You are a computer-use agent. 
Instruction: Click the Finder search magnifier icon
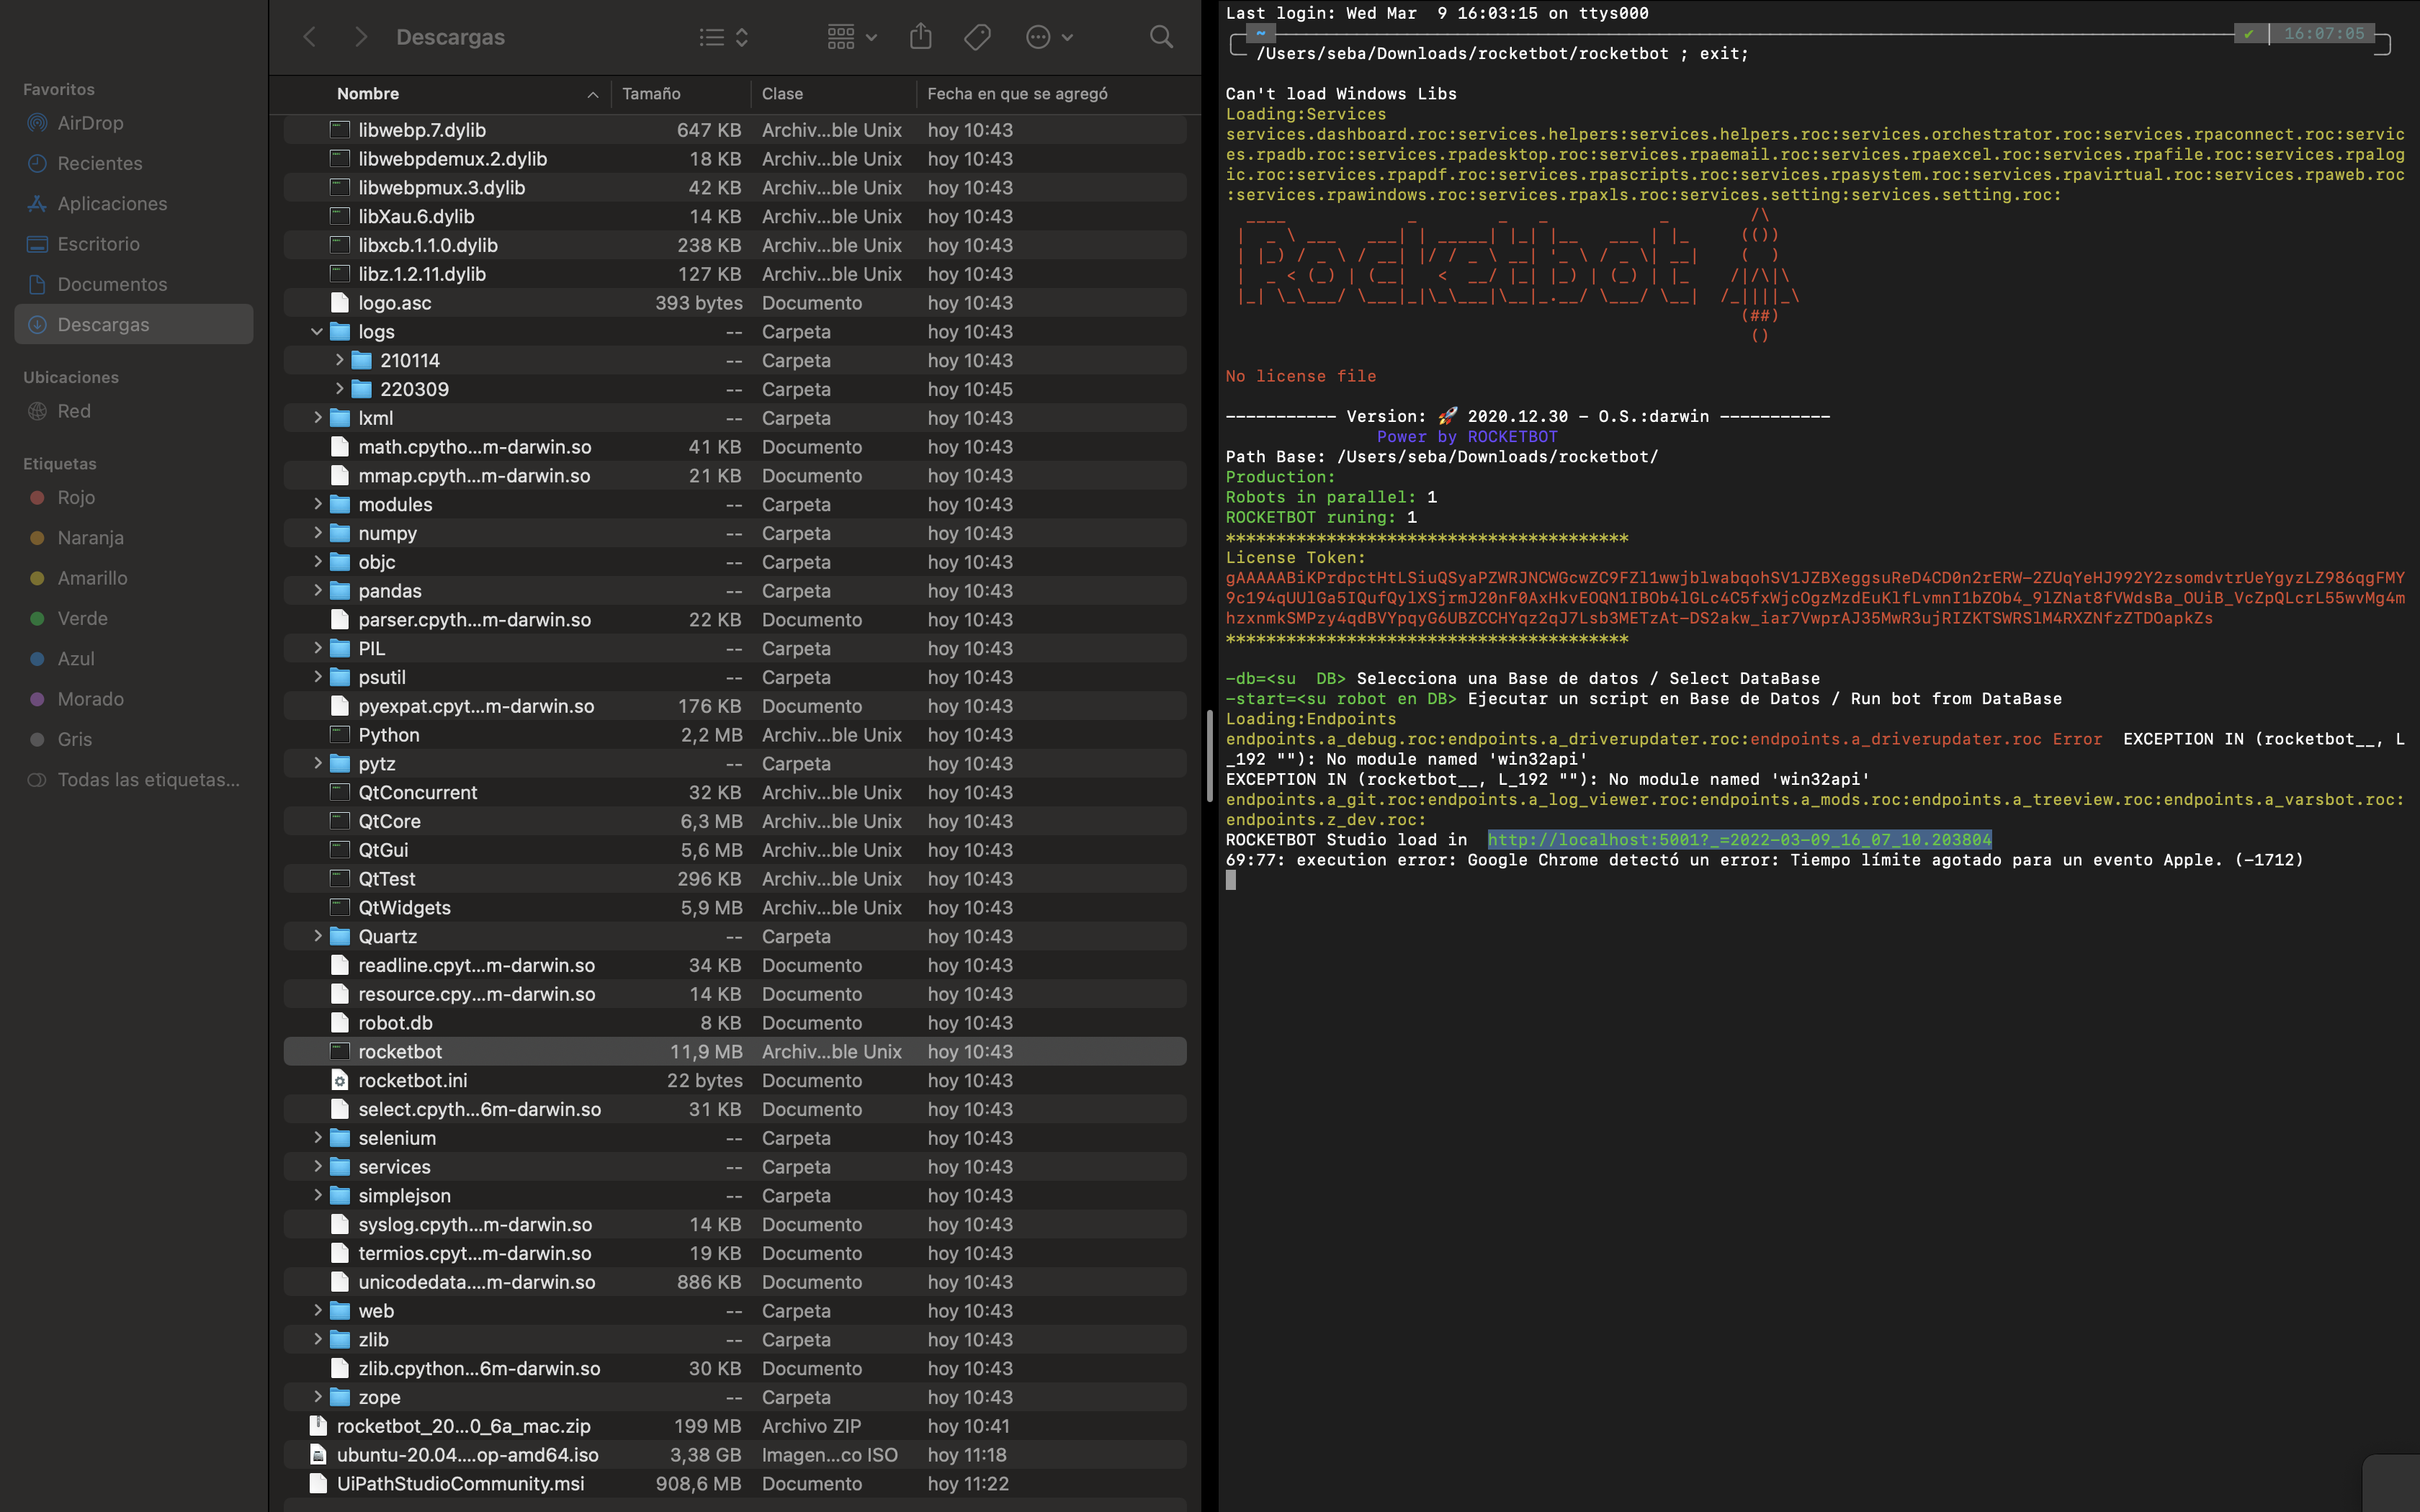1160,37
